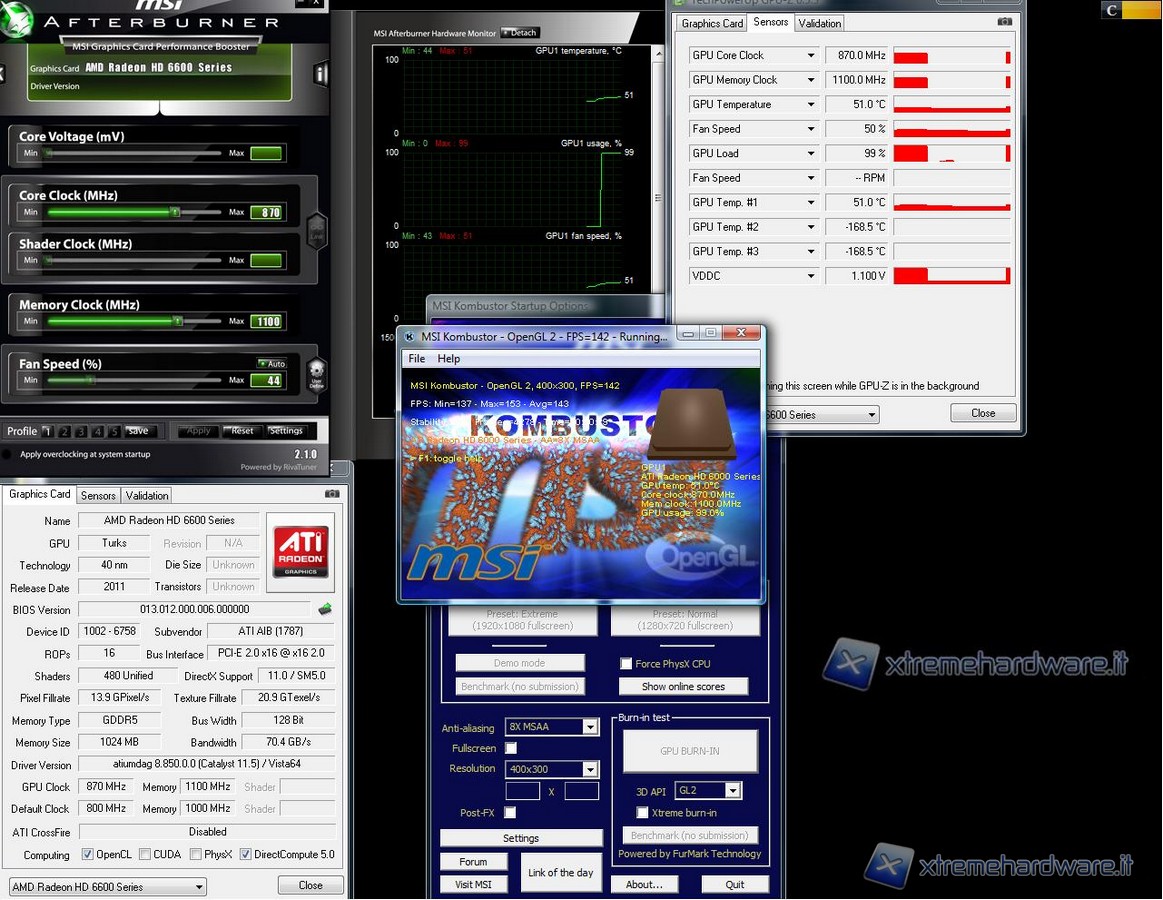Enable the Force PhysX CPU checkbox
This screenshot has width=1163, height=900.
(x=626, y=664)
